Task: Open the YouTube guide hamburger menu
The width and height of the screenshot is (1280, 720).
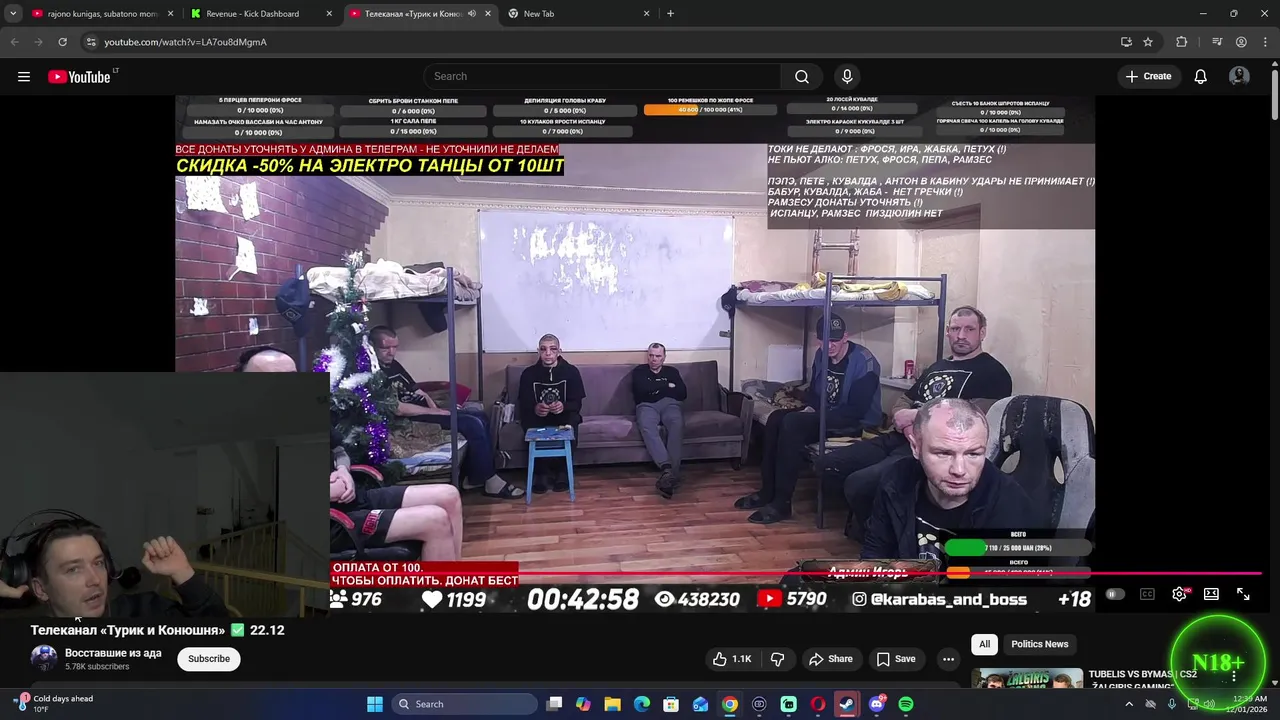Action: coord(24,77)
